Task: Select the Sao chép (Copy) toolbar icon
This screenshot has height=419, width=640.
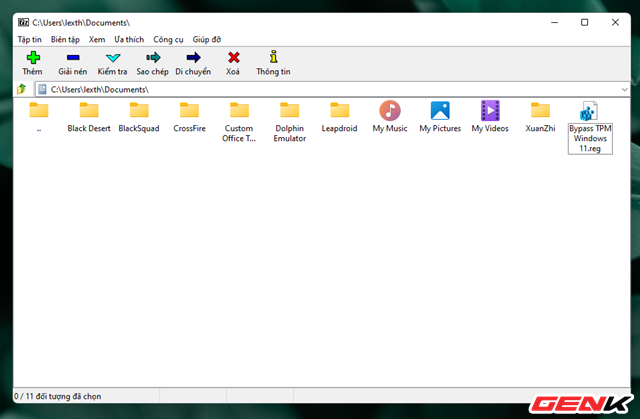Action: pos(153,58)
